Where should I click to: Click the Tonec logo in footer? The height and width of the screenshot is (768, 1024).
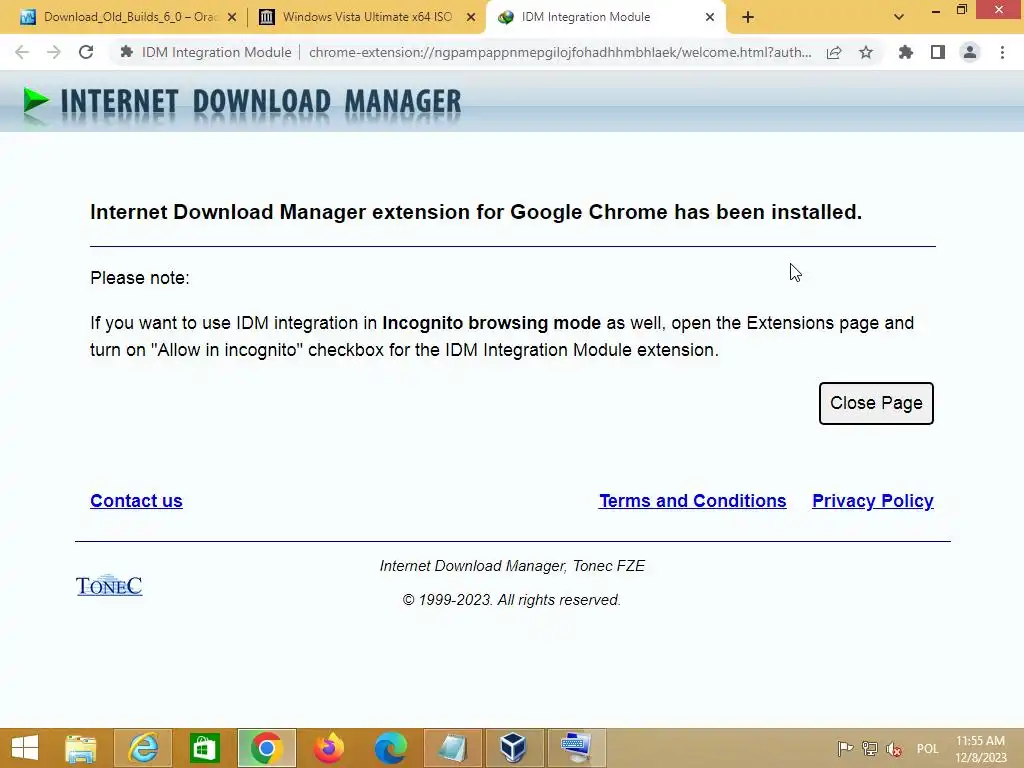[x=109, y=585]
